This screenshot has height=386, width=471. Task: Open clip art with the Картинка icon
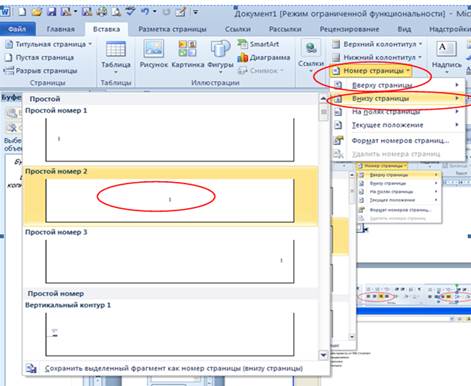coord(188,55)
